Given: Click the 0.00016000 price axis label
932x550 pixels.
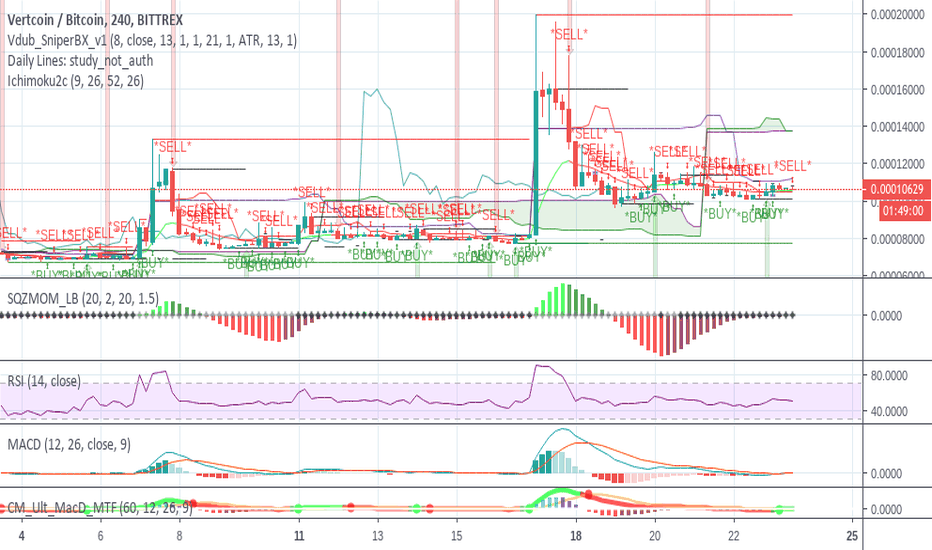Looking at the screenshot, I should coord(898,90).
